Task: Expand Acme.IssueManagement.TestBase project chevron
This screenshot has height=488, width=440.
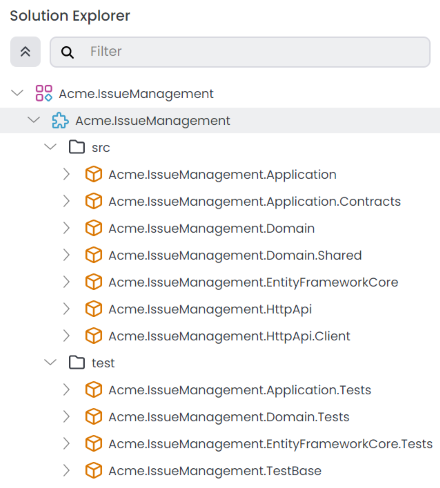Action: pyautogui.click(x=66, y=471)
